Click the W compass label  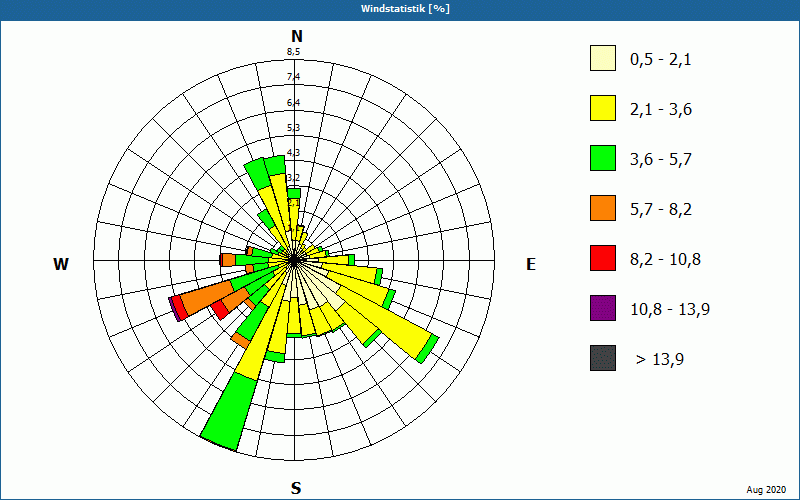click(61, 264)
